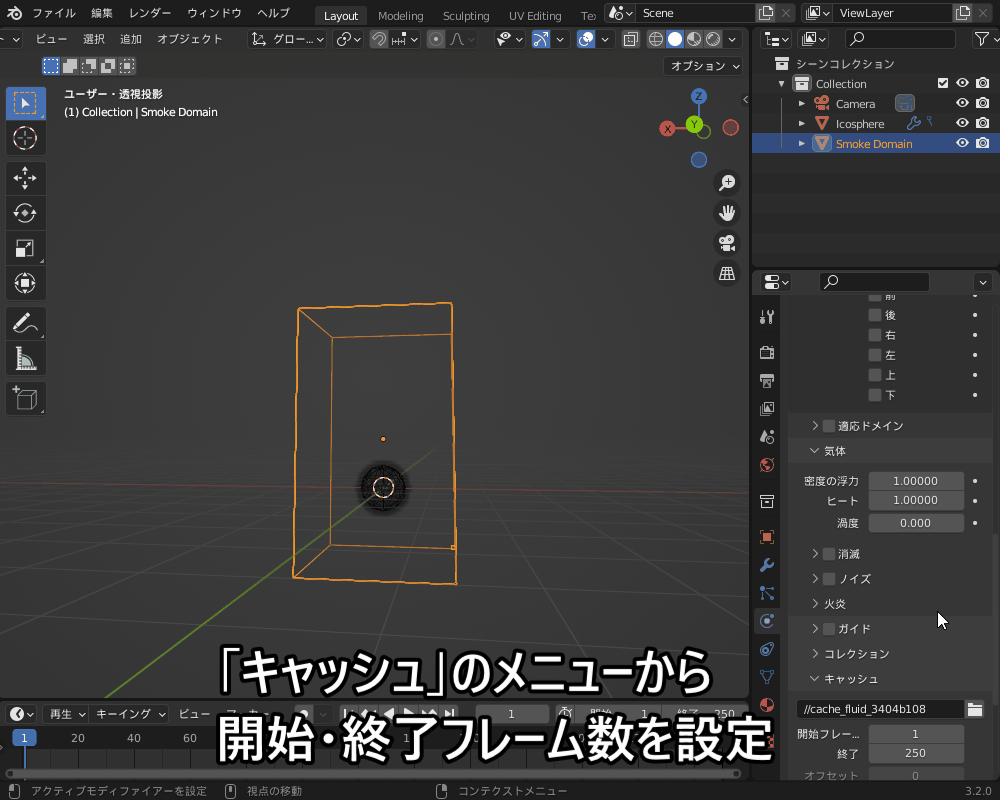Screen dimensions: 1000x800
Task: Open the Physics properties tab
Action: pyautogui.click(x=766, y=621)
